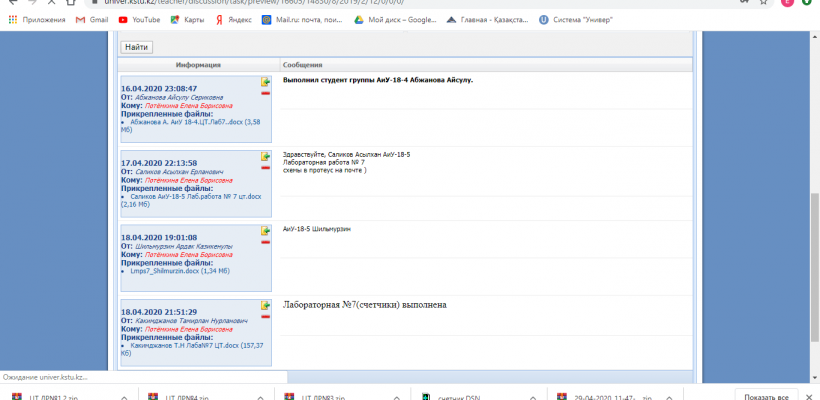Screen dimensions: 820x400
Task: Open the Яндекс bookmark
Action: click(233, 20)
